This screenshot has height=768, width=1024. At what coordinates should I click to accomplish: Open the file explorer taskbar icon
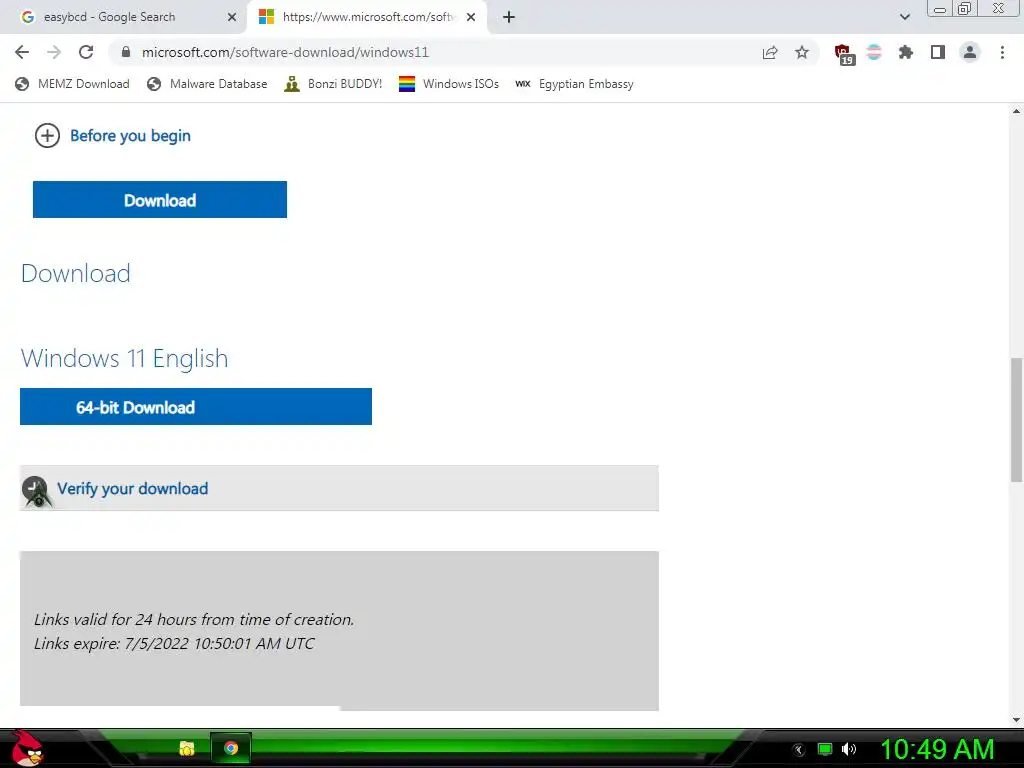pos(187,748)
